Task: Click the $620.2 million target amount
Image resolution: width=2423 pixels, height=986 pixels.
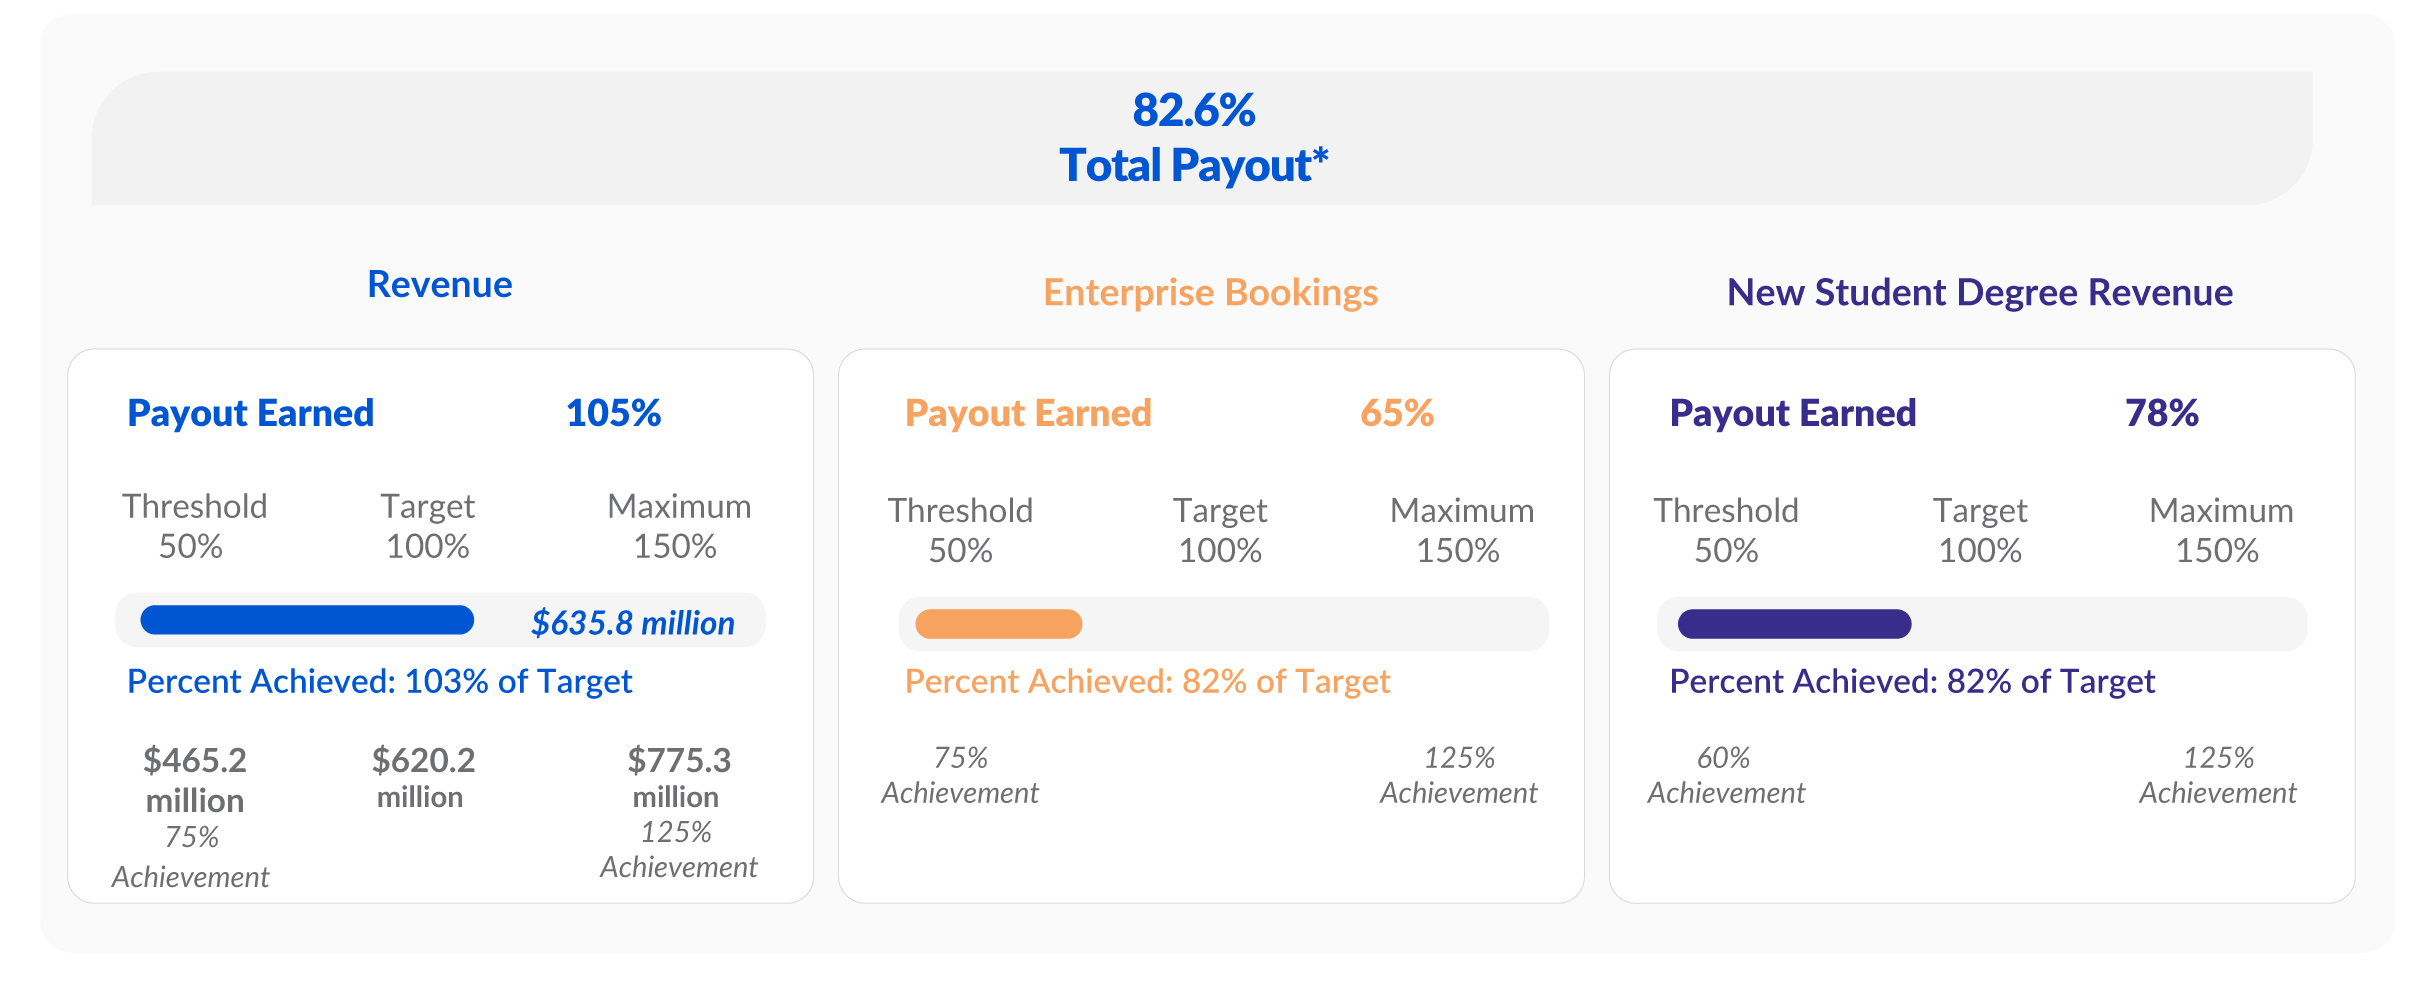Action: pos(422,777)
